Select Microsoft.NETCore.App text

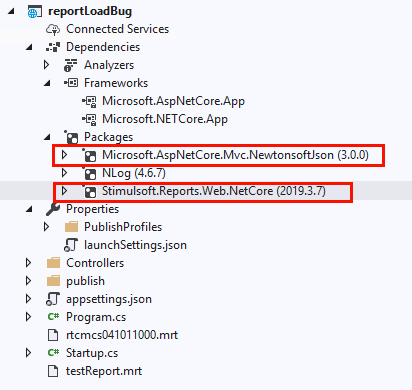click(x=165, y=119)
